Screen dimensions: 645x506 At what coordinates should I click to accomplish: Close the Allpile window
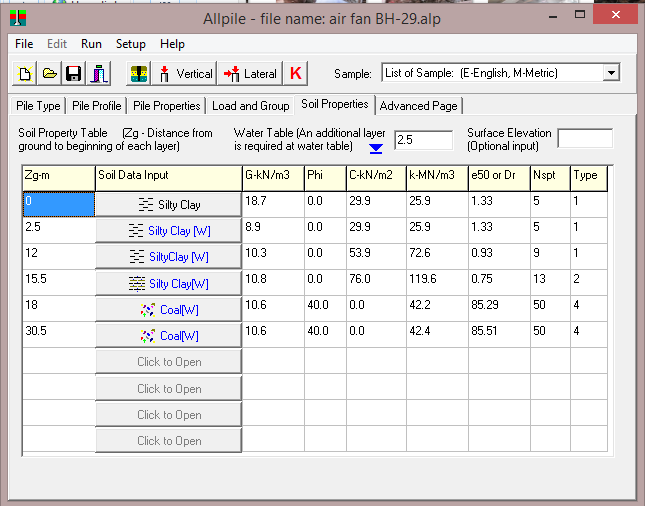point(616,15)
